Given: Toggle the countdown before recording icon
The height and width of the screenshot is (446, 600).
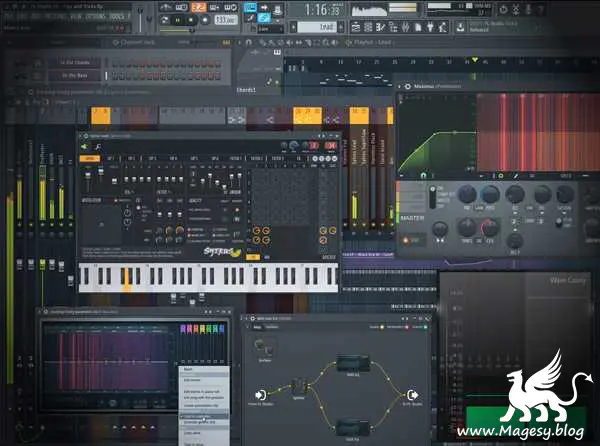Looking at the screenshot, I should click(199, 8).
